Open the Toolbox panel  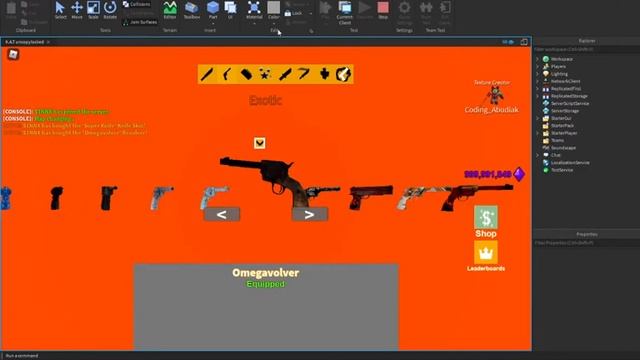(x=191, y=10)
